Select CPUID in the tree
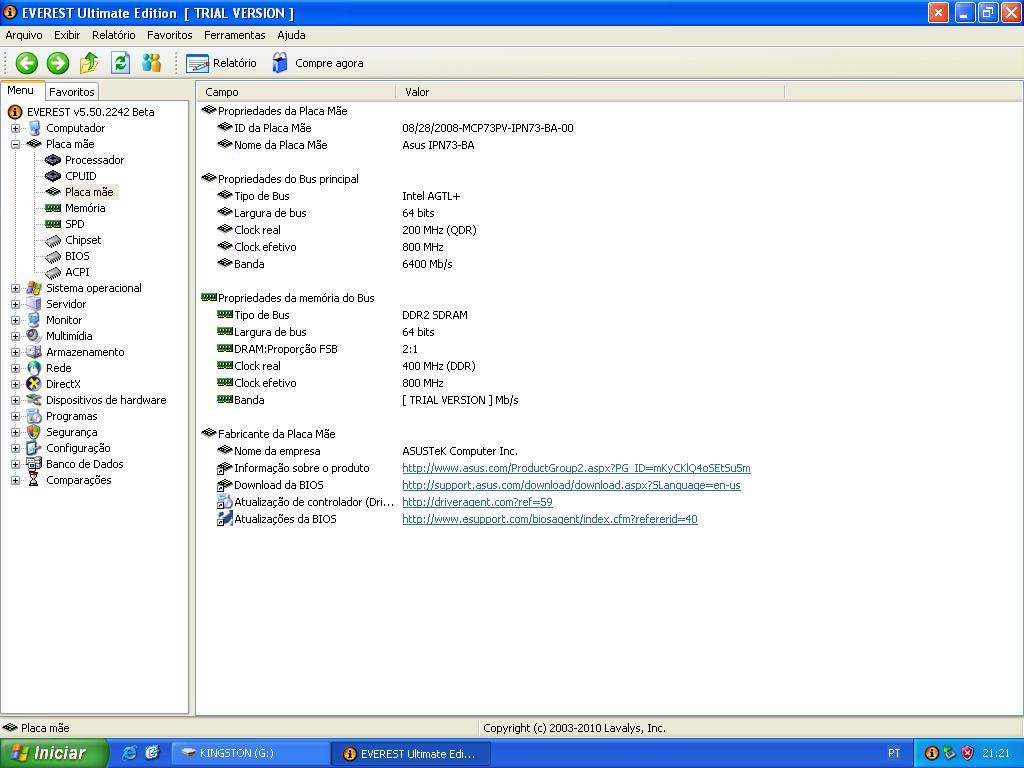The width and height of the screenshot is (1024, 768). click(81, 176)
